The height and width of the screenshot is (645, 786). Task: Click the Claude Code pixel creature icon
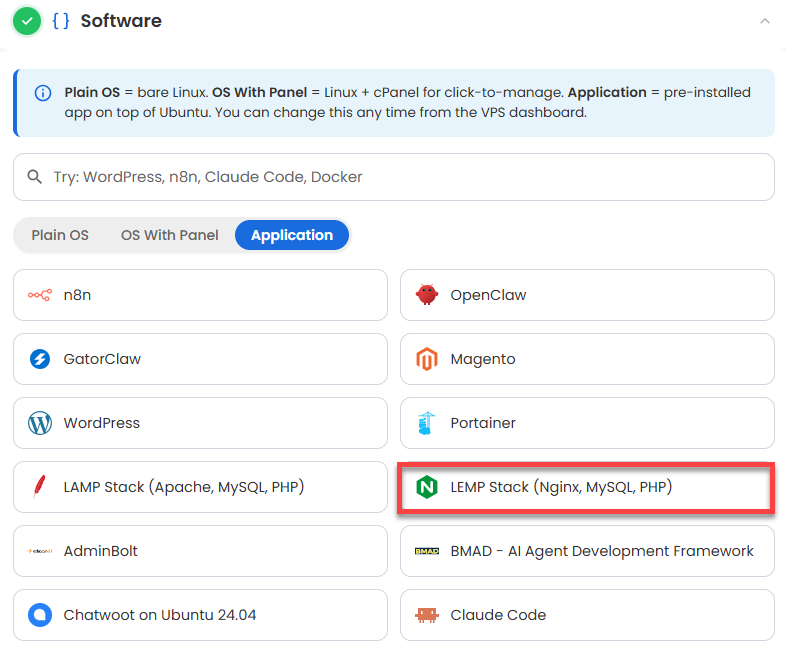427,615
